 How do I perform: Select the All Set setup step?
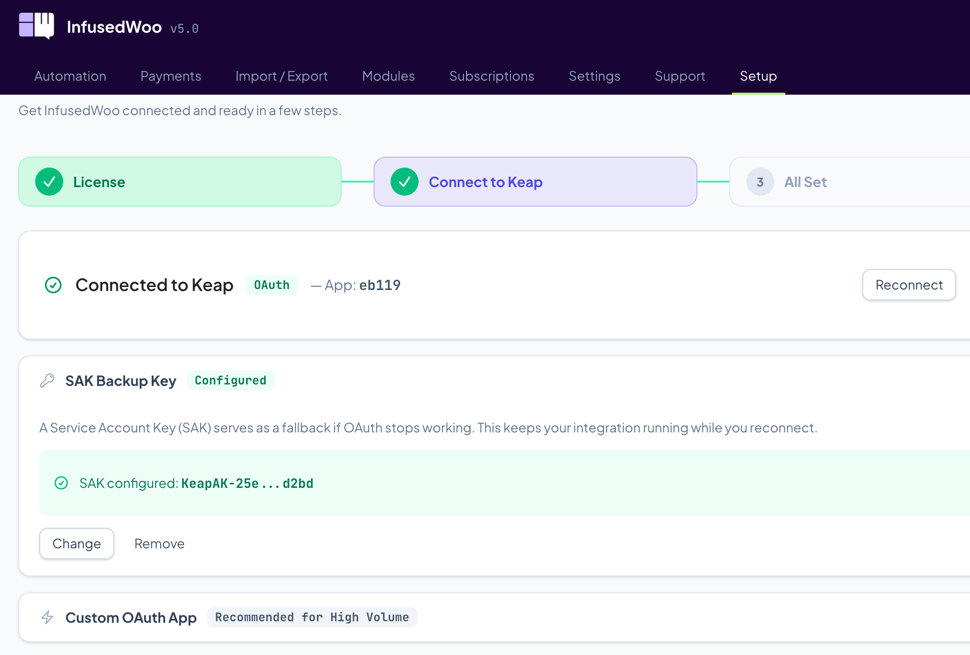click(805, 182)
